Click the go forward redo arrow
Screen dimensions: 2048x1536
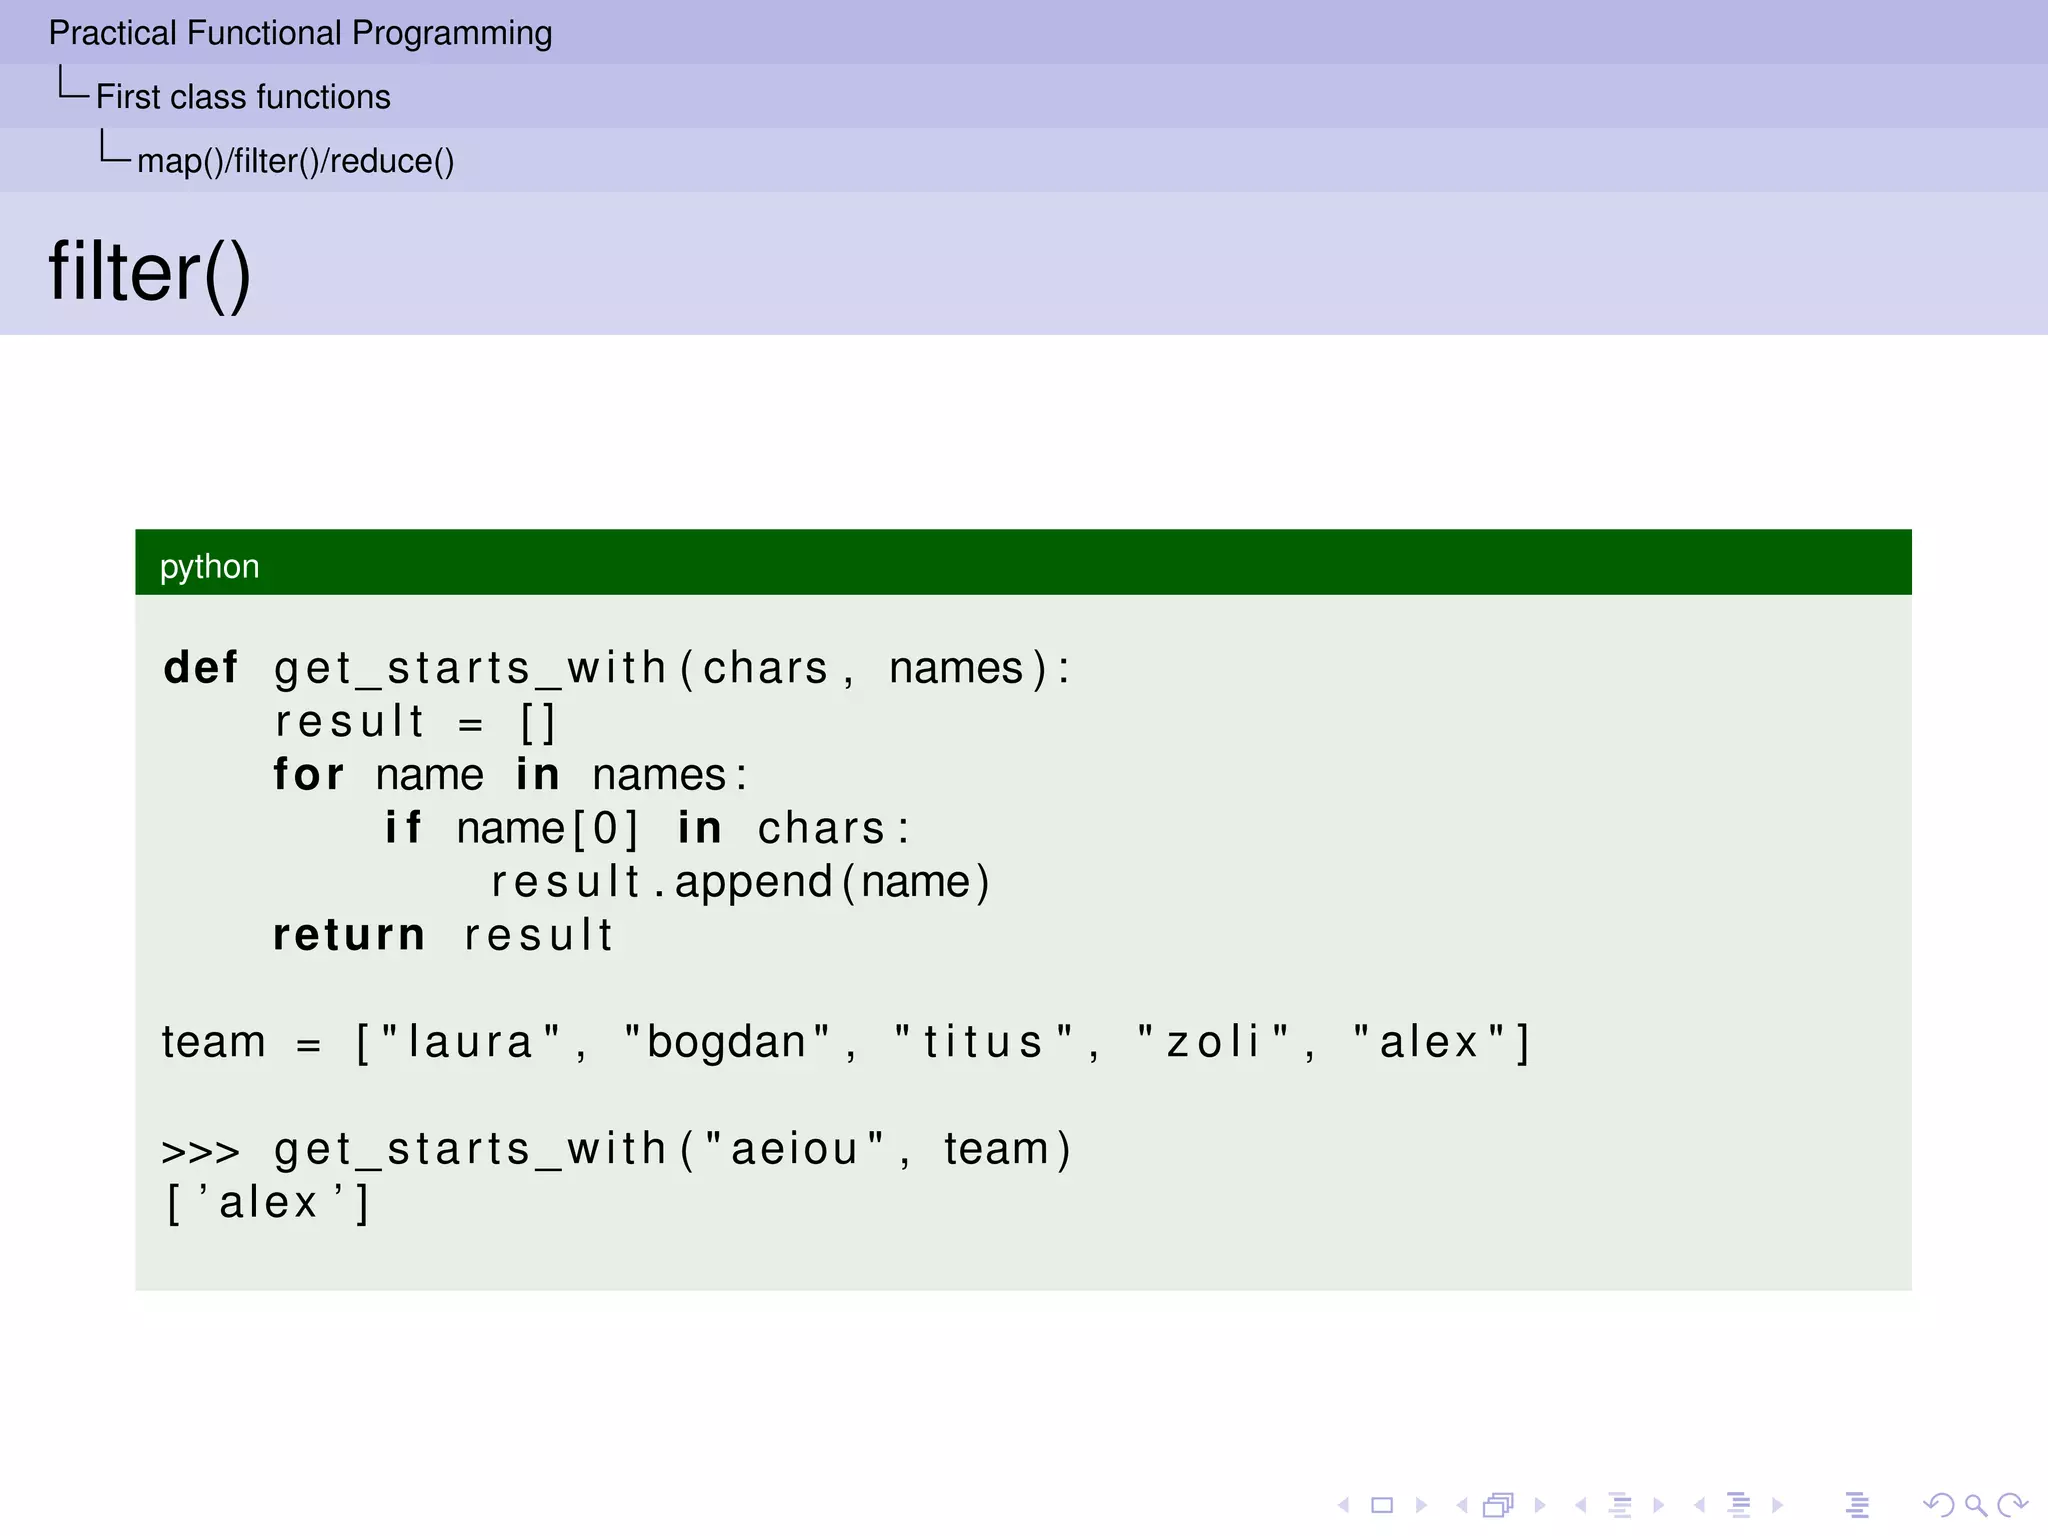[2012, 1505]
